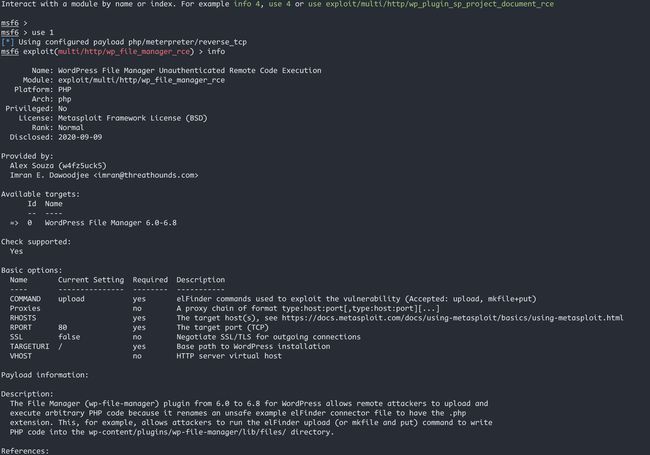The height and width of the screenshot is (455, 650).
Task: Click the 'References:' heading at bottom
Action: (25, 451)
